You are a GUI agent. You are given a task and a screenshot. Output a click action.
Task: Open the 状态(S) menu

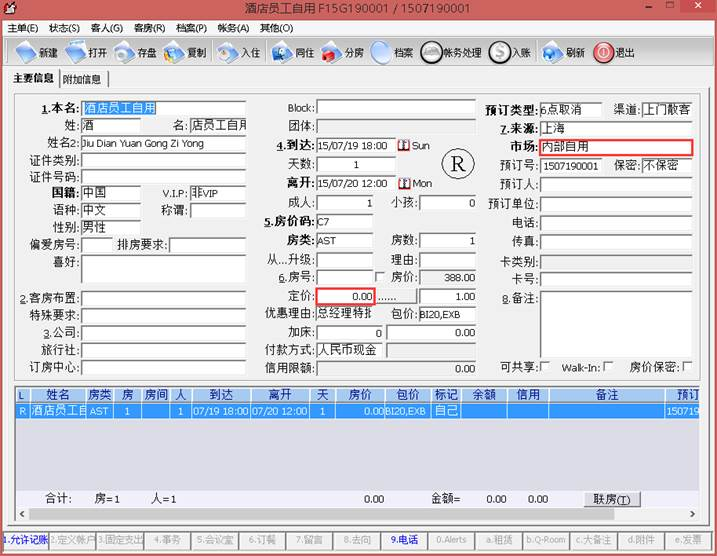[64, 28]
